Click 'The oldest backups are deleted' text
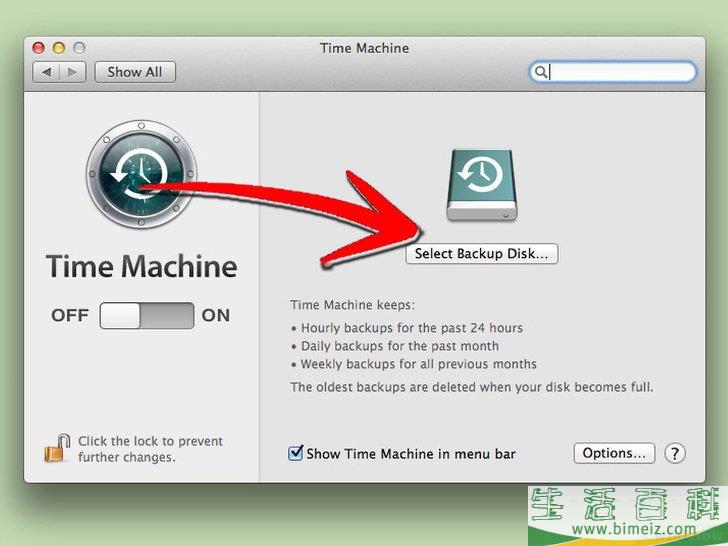728x546 pixels. coord(472,387)
